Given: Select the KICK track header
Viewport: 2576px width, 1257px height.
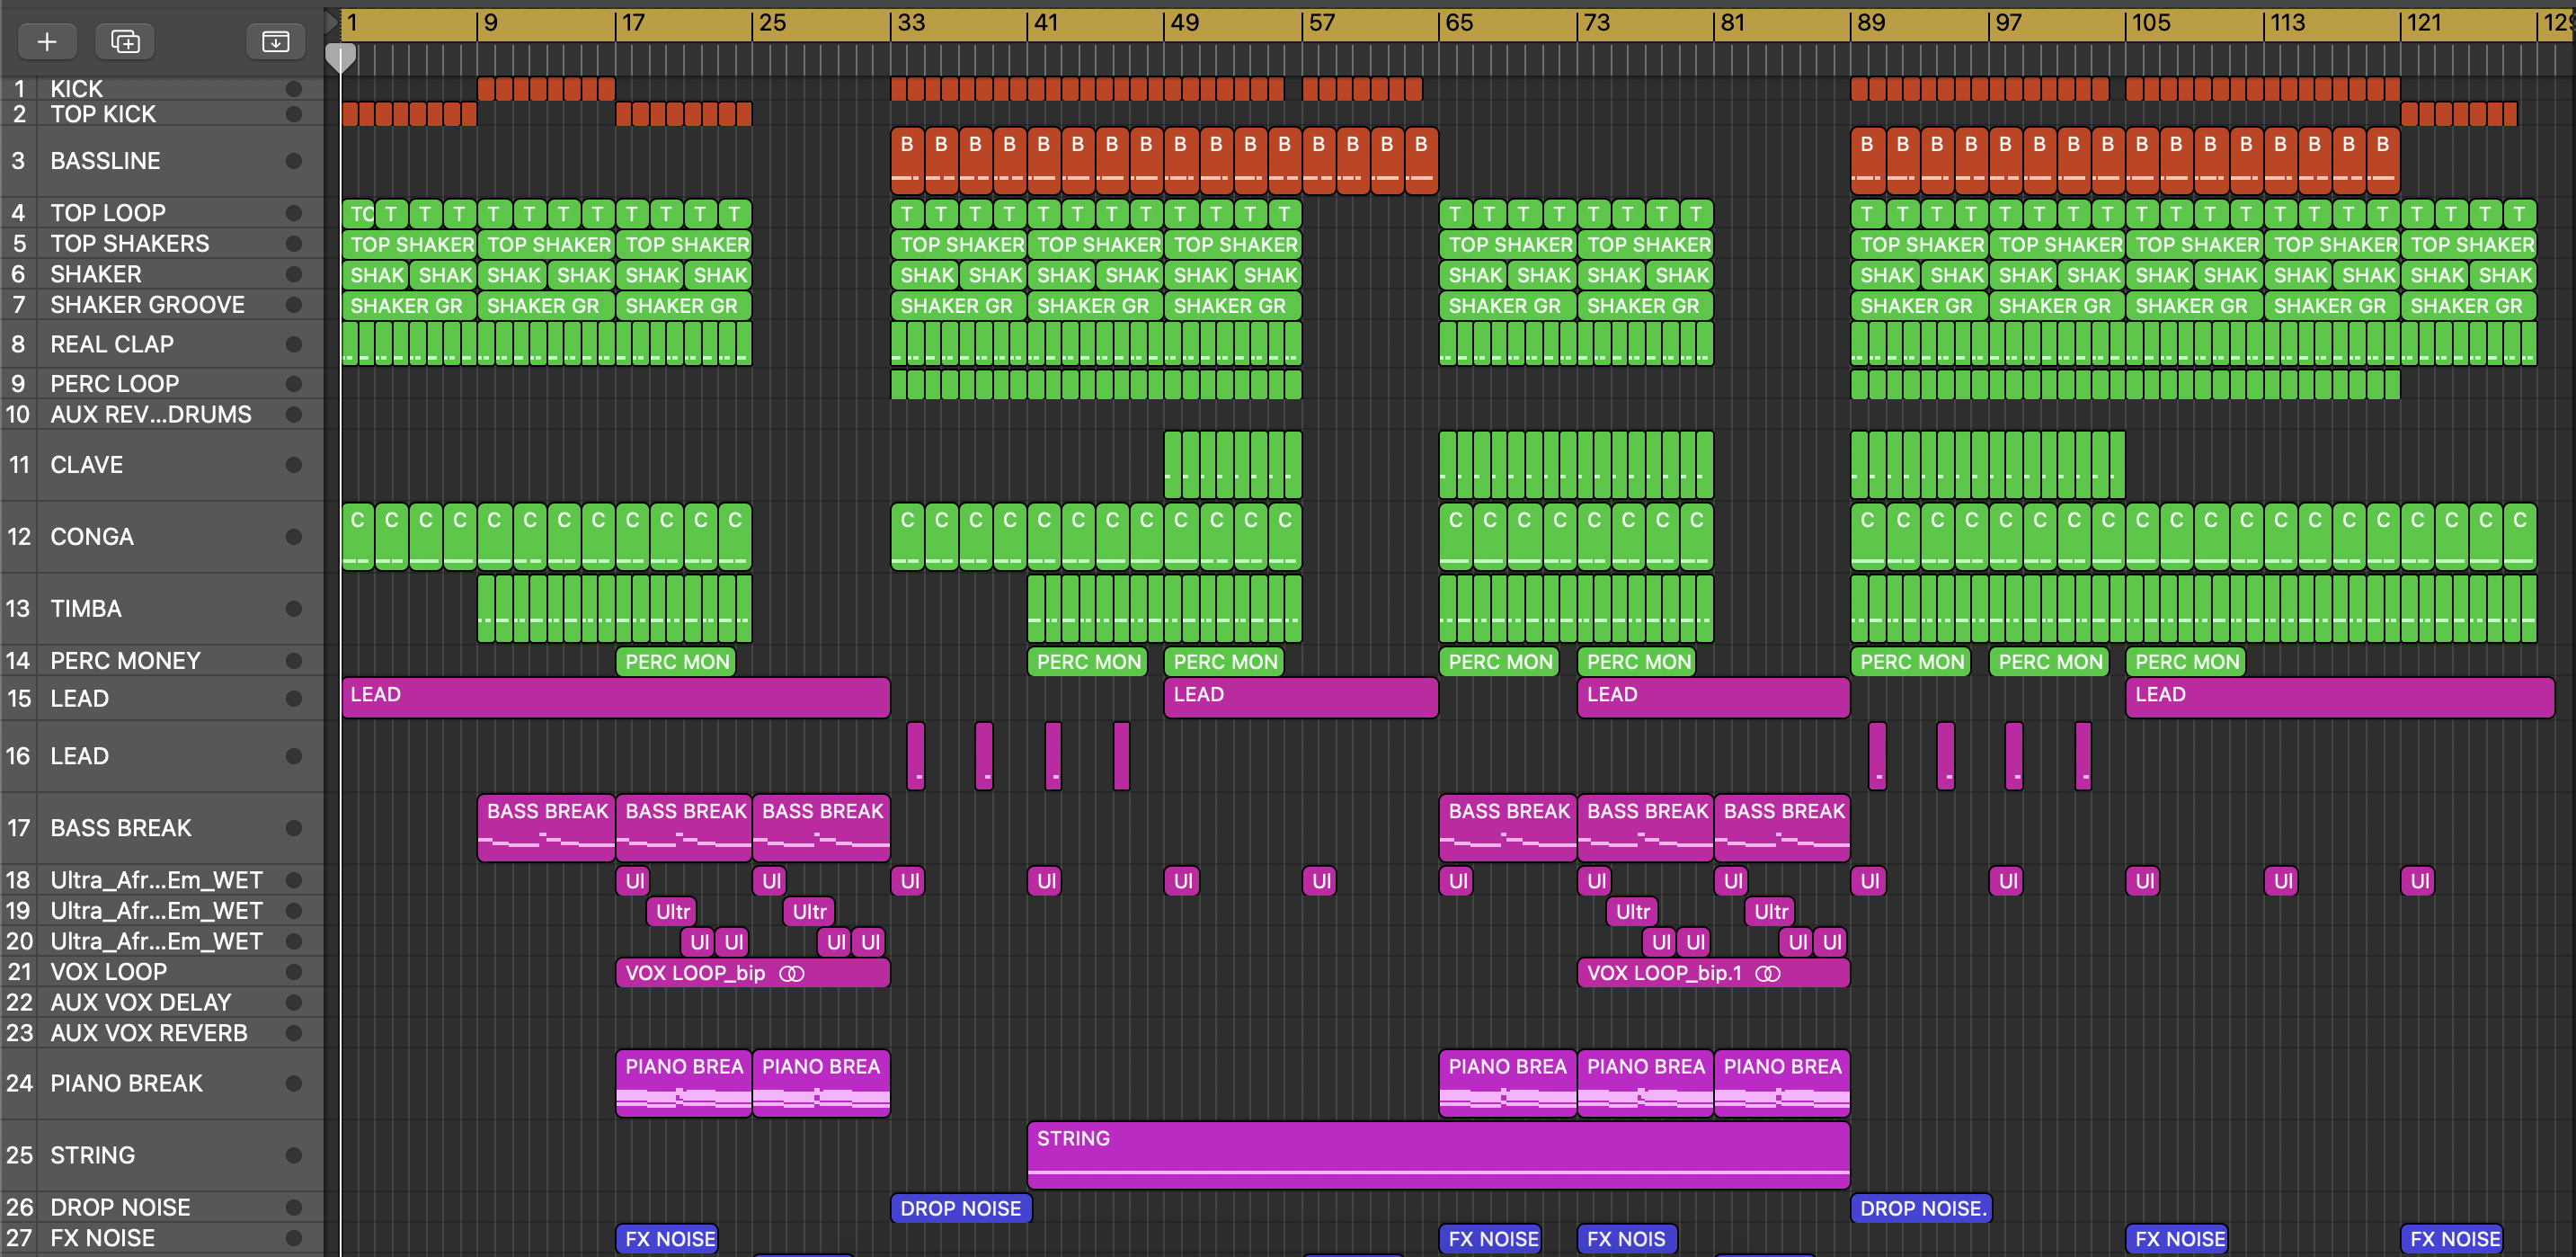Looking at the screenshot, I should click(162, 89).
